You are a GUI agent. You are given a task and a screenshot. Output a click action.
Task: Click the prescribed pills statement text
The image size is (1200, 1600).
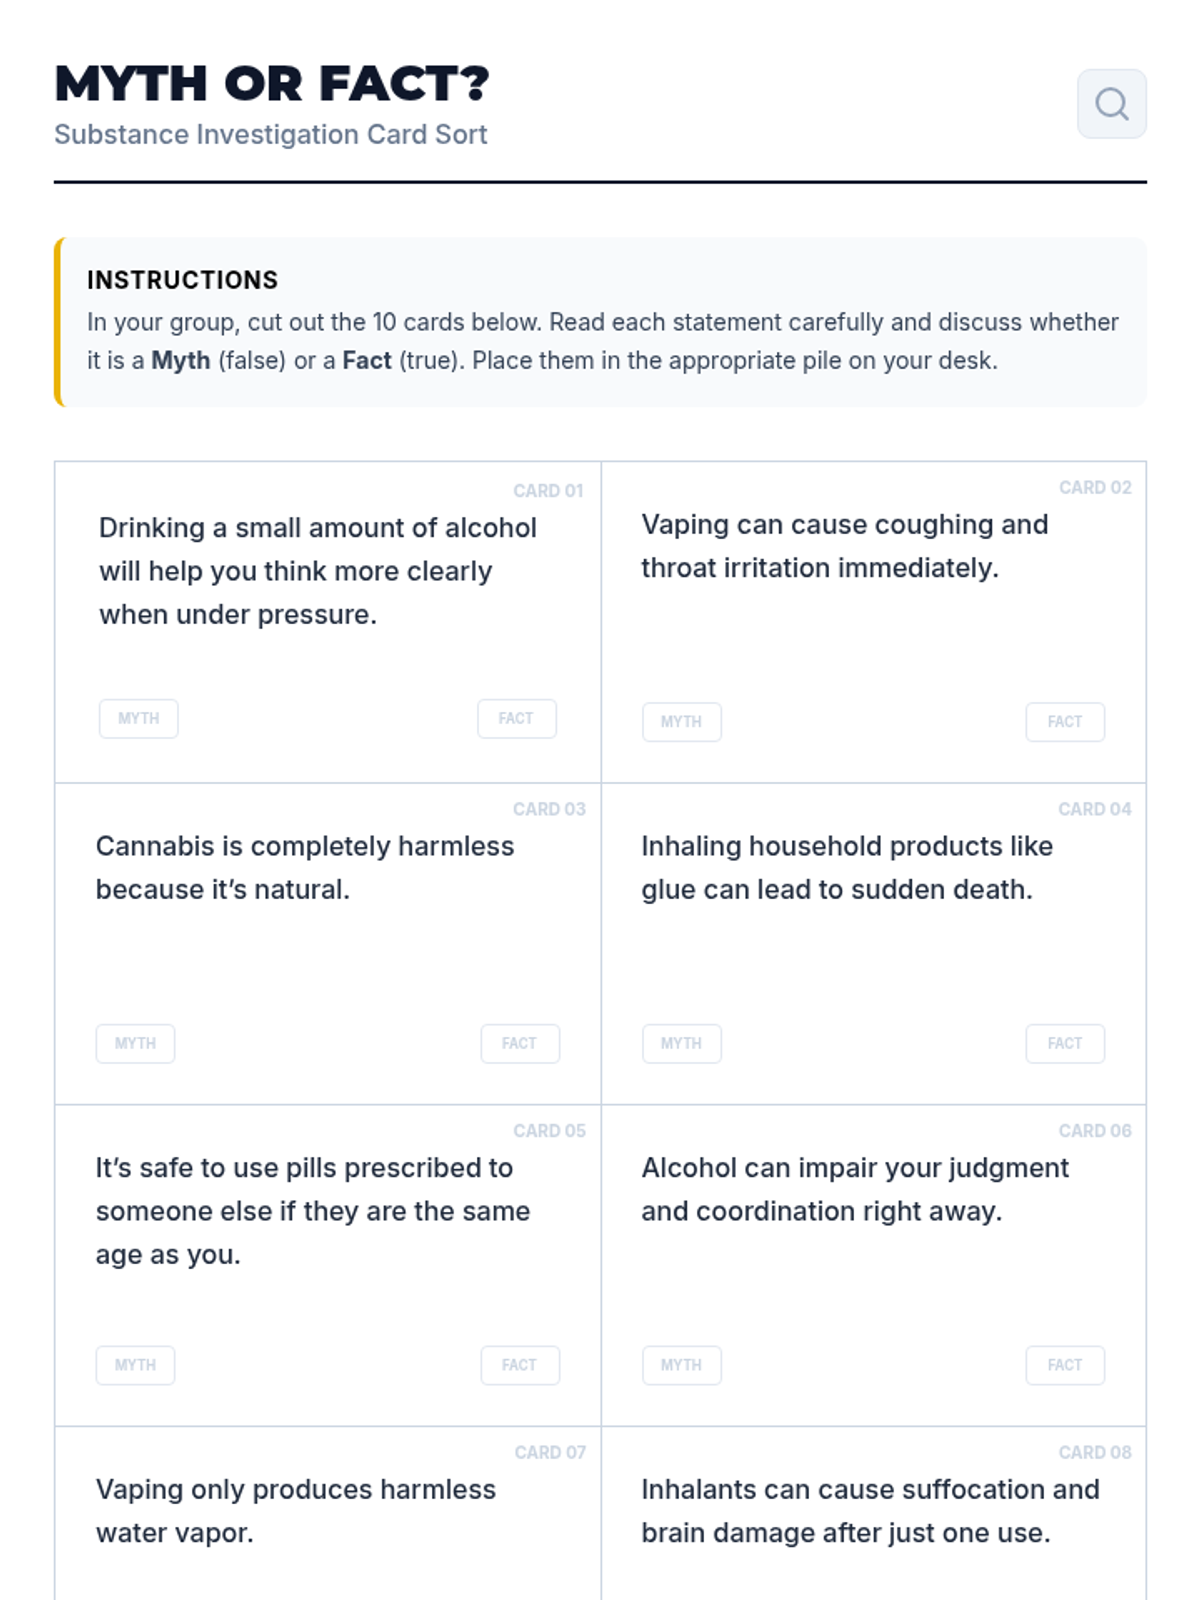[312, 1211]
